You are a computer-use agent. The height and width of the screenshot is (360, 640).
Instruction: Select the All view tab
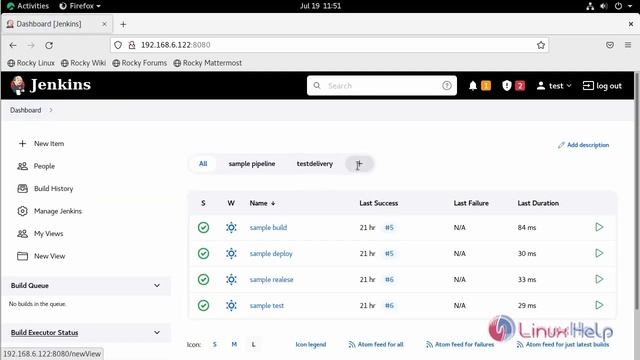pos(203,164)
